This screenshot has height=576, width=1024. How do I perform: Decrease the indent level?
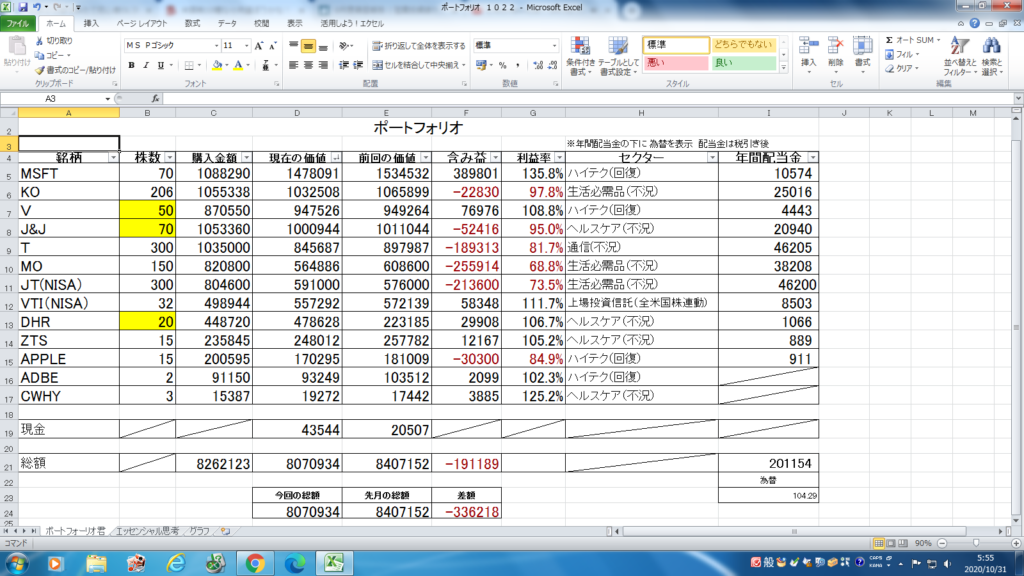click(x=344, y=65)
